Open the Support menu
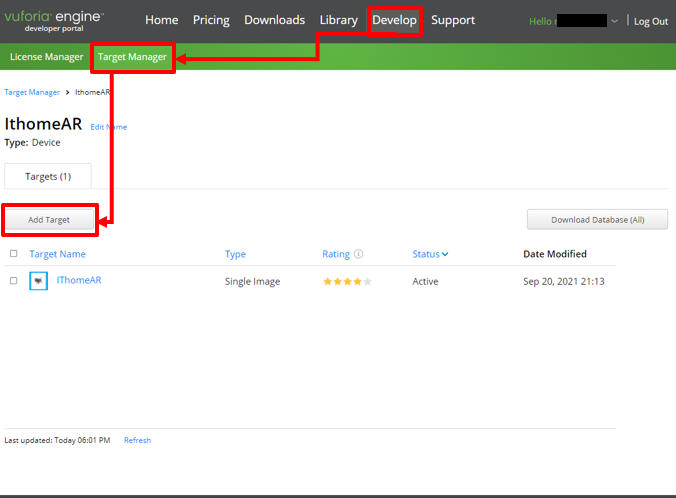The width and height of the screenshot is (676, 498). pos(453,20)
